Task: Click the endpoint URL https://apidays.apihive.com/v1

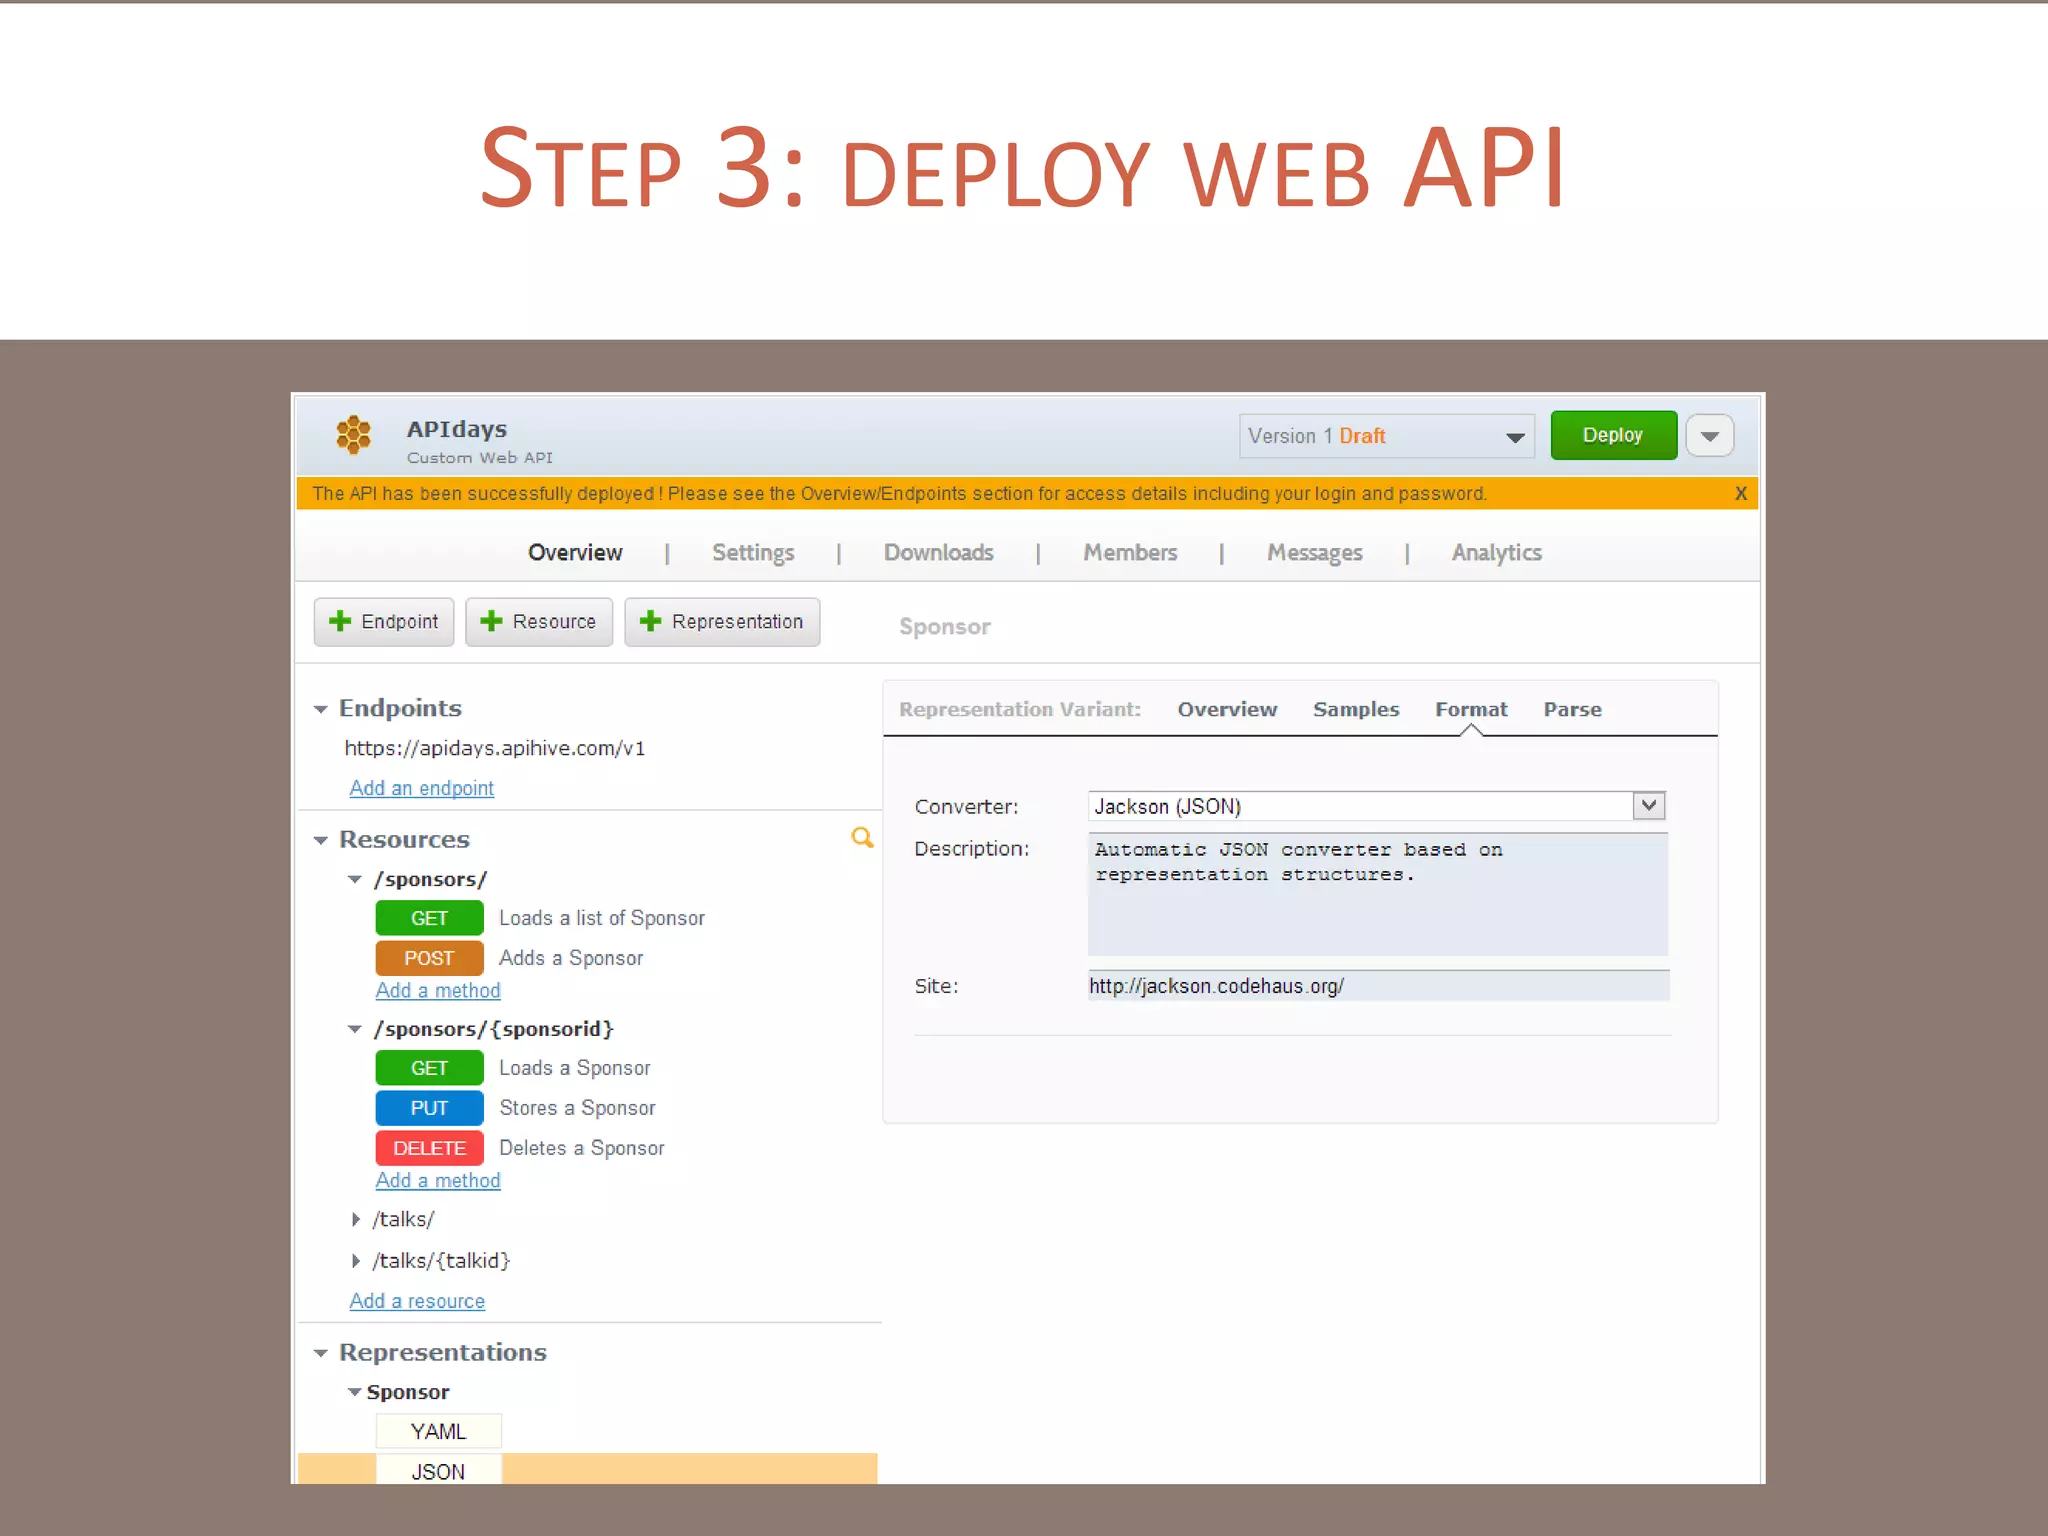Action: pyautogui.click(x=495, y=748)
